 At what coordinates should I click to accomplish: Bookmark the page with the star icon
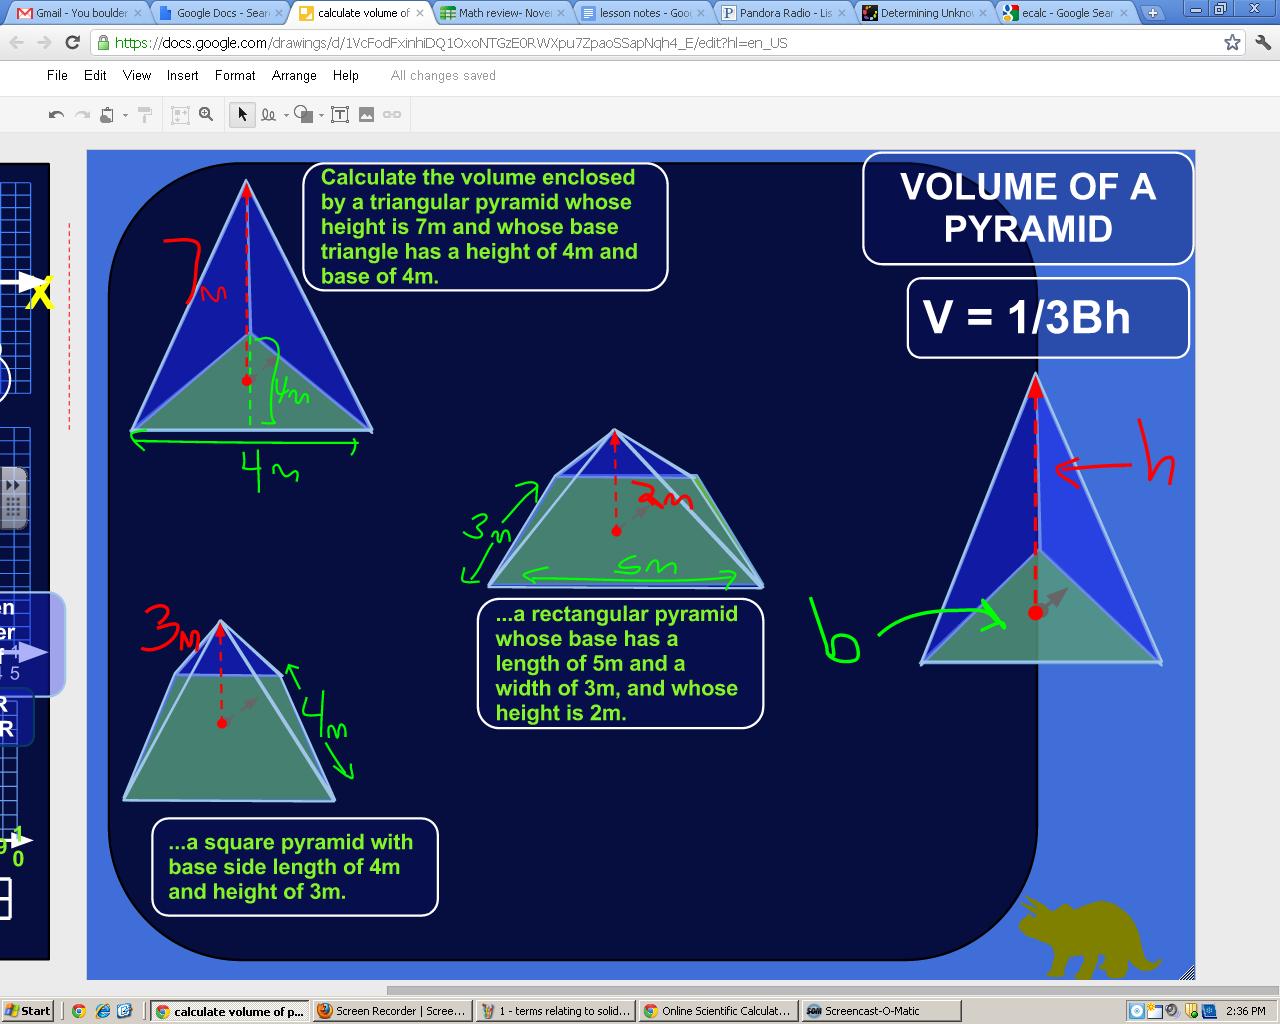coord(1234,44)
